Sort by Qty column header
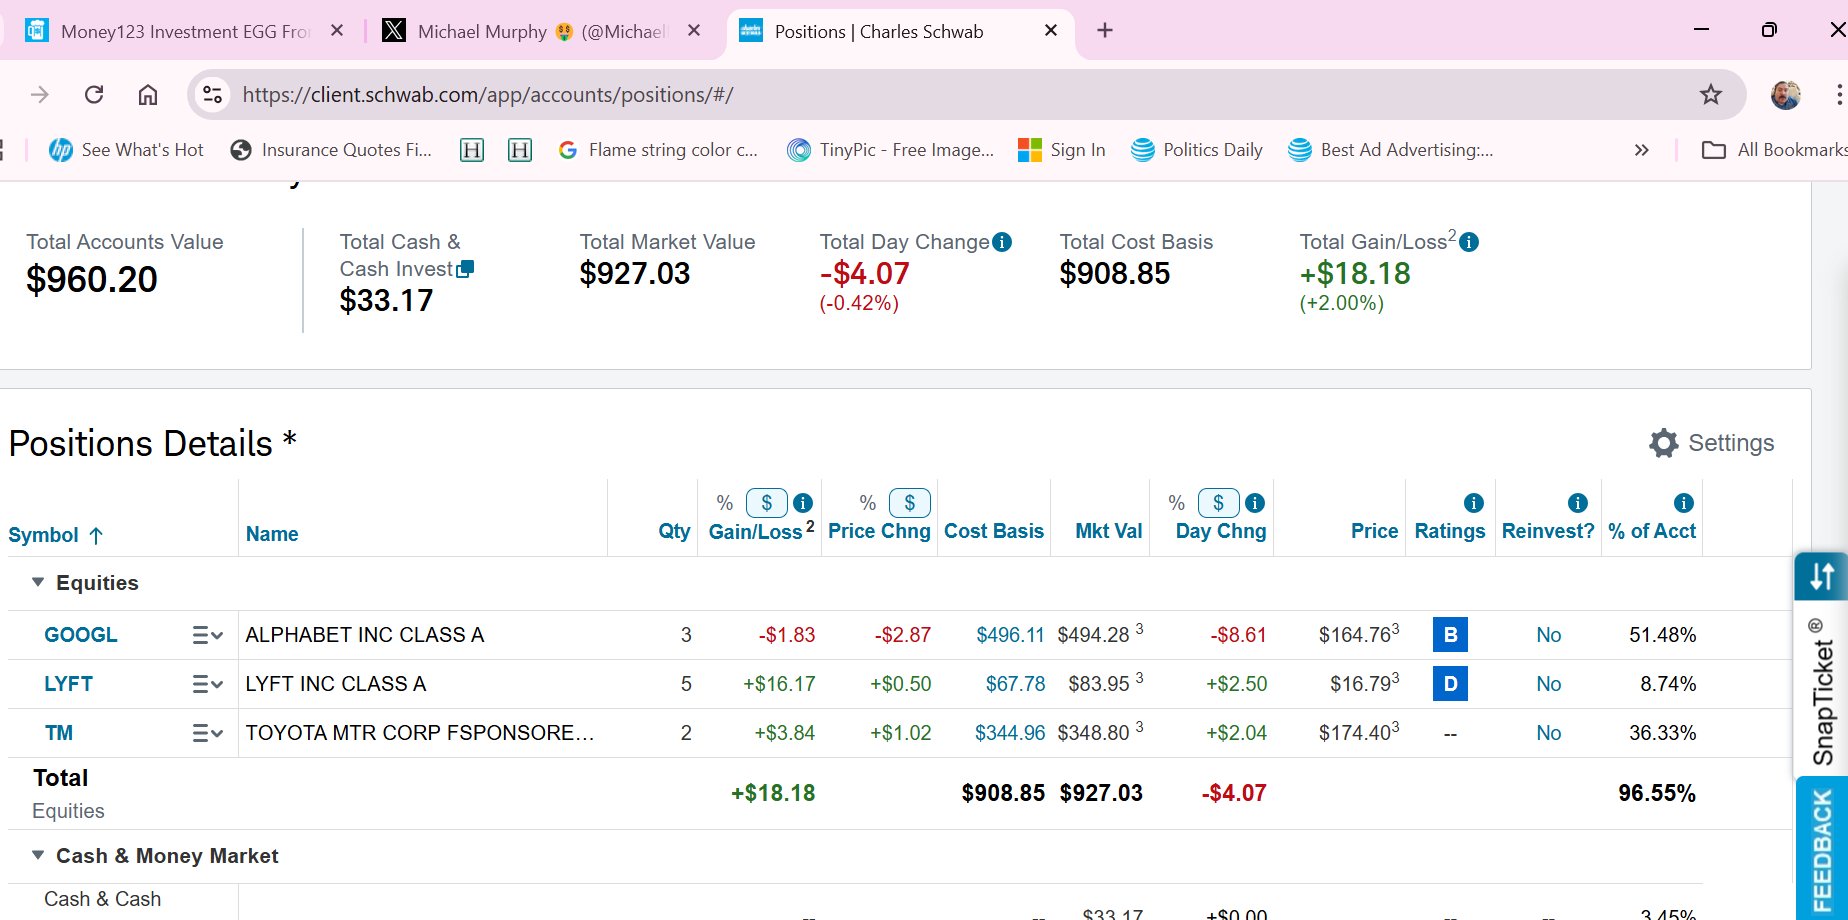This screenshot has height=920, width=1848. point(674,531)
